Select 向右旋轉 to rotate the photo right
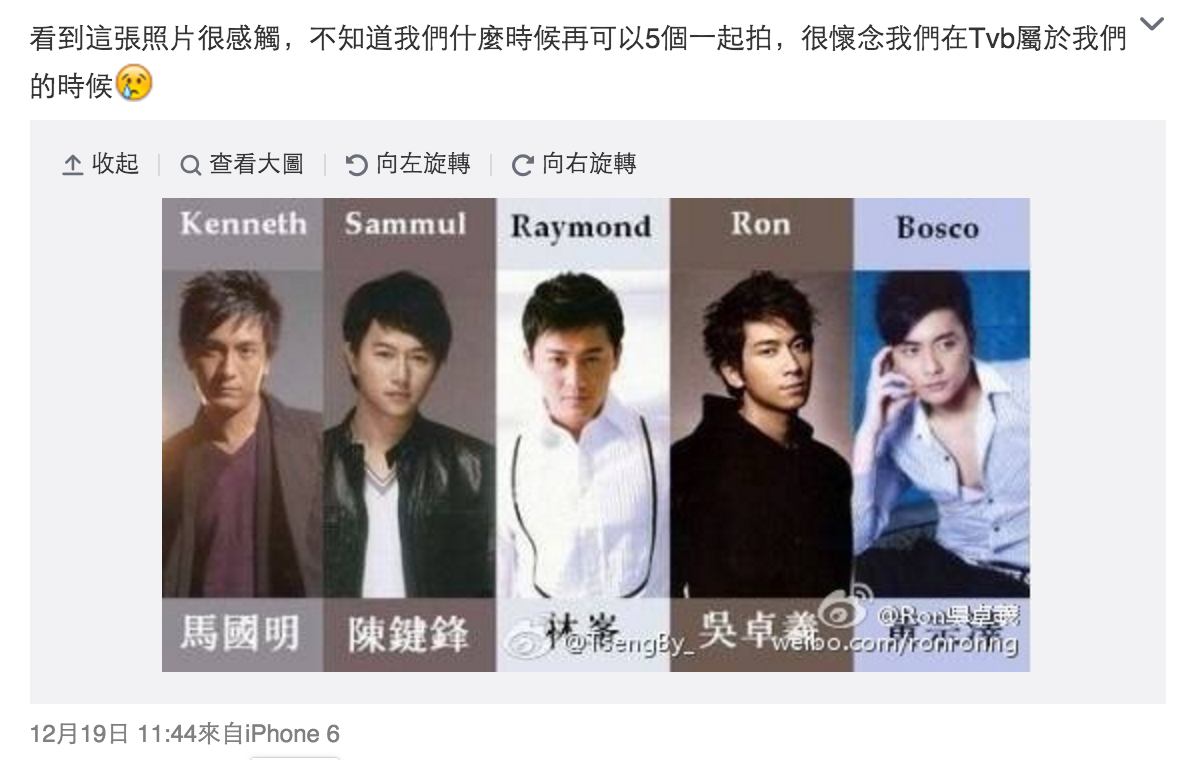The image size is (1186, 760). [589, 163]
